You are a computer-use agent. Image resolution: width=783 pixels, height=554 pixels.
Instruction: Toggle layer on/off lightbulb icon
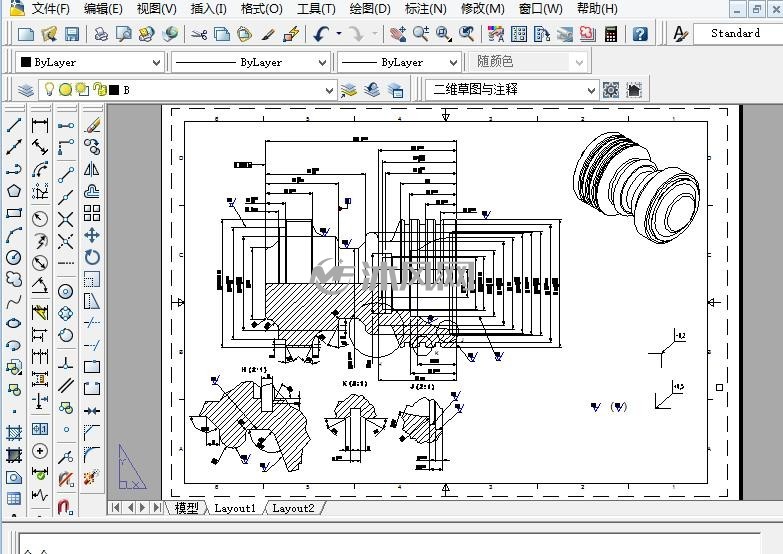tap(49, 89)
